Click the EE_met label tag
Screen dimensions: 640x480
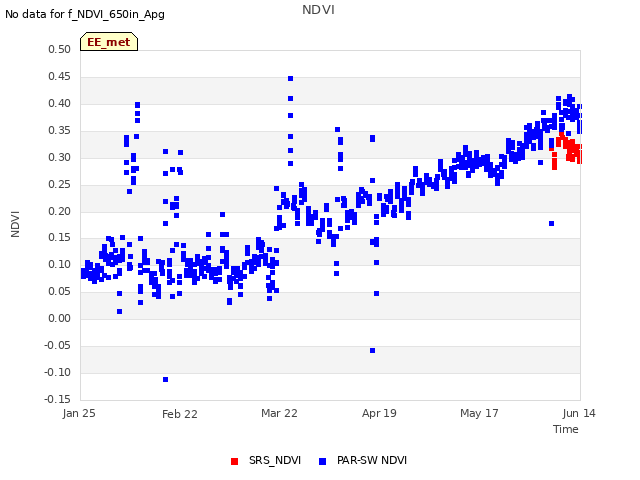click(109, 42)
